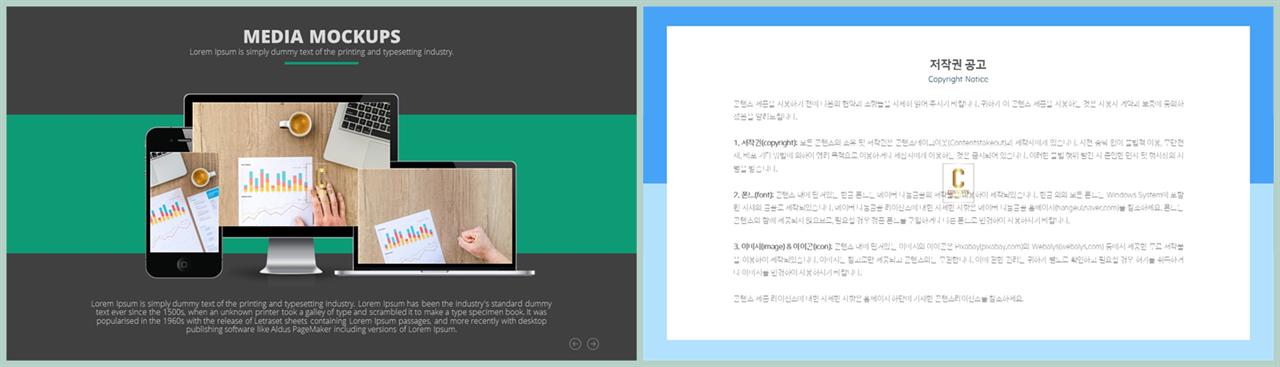This screenshot has width=1280, height=367.
Task: Click the 저작권 공고 heading
Action: pyautogui.click(x=958, y=65)
